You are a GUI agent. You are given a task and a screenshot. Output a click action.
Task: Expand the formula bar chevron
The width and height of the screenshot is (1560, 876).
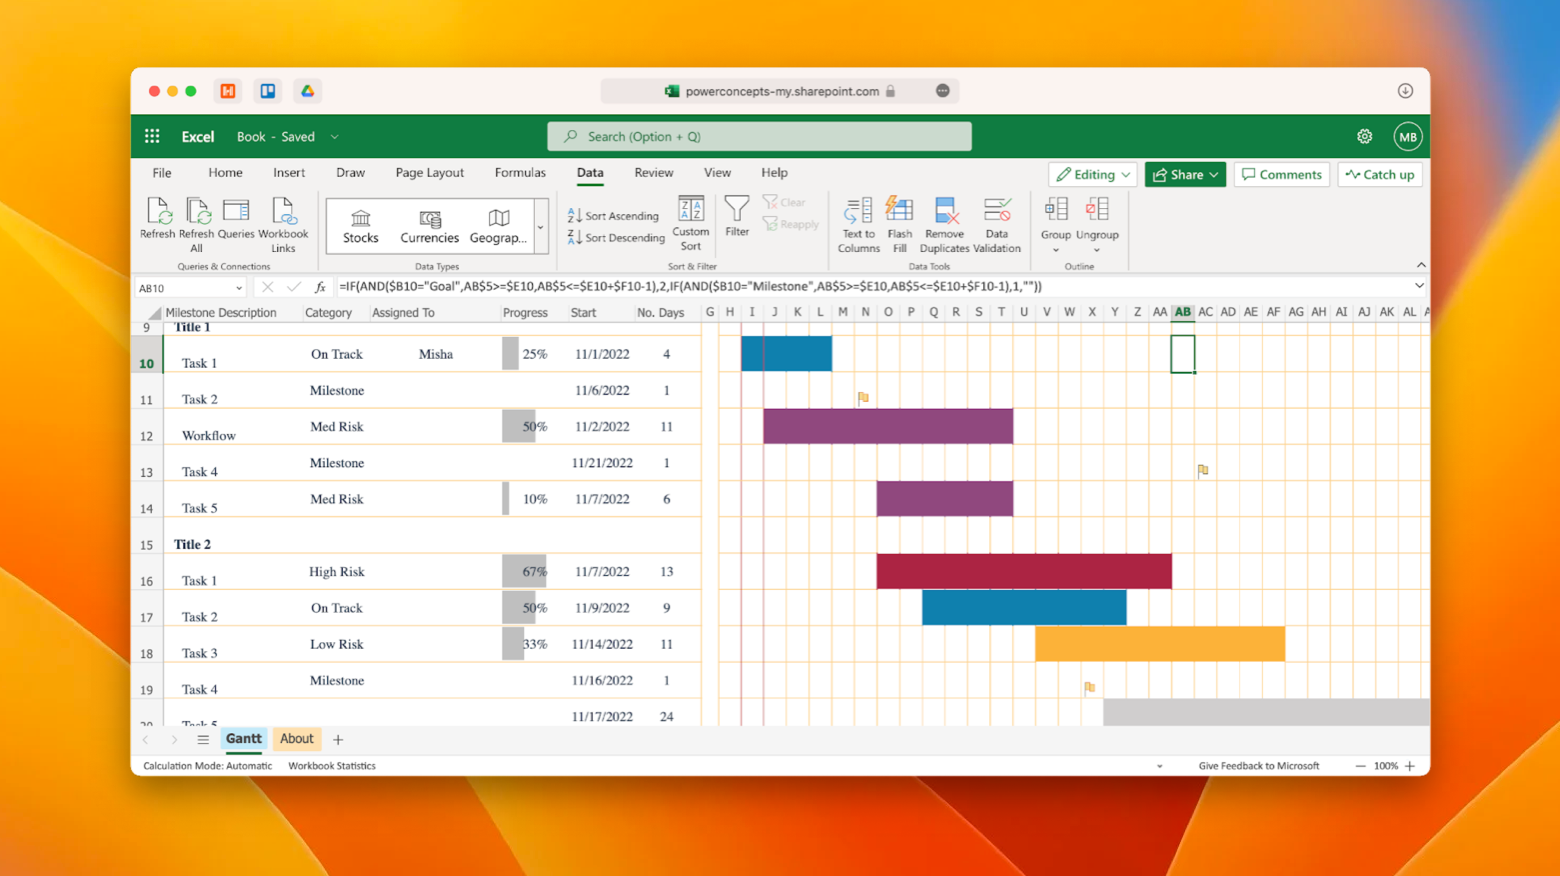[x=1418, y=286]
